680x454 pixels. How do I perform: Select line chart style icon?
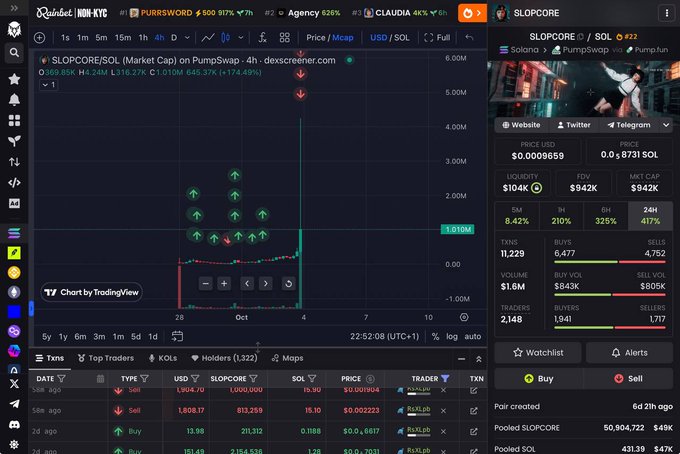pos(208,38)
